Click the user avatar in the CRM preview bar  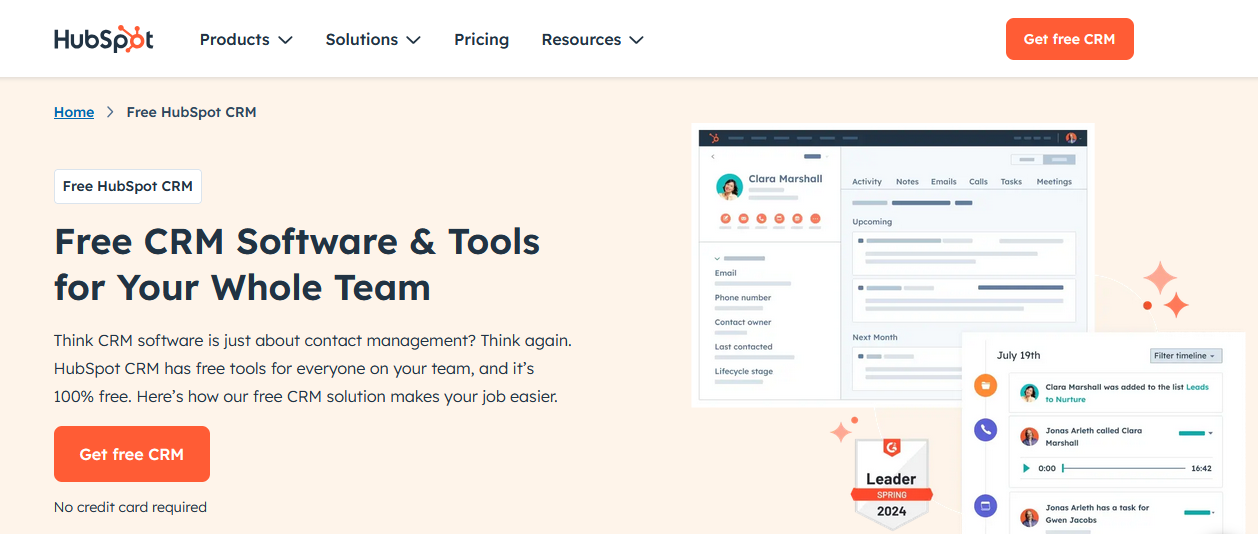point(1071,138)
